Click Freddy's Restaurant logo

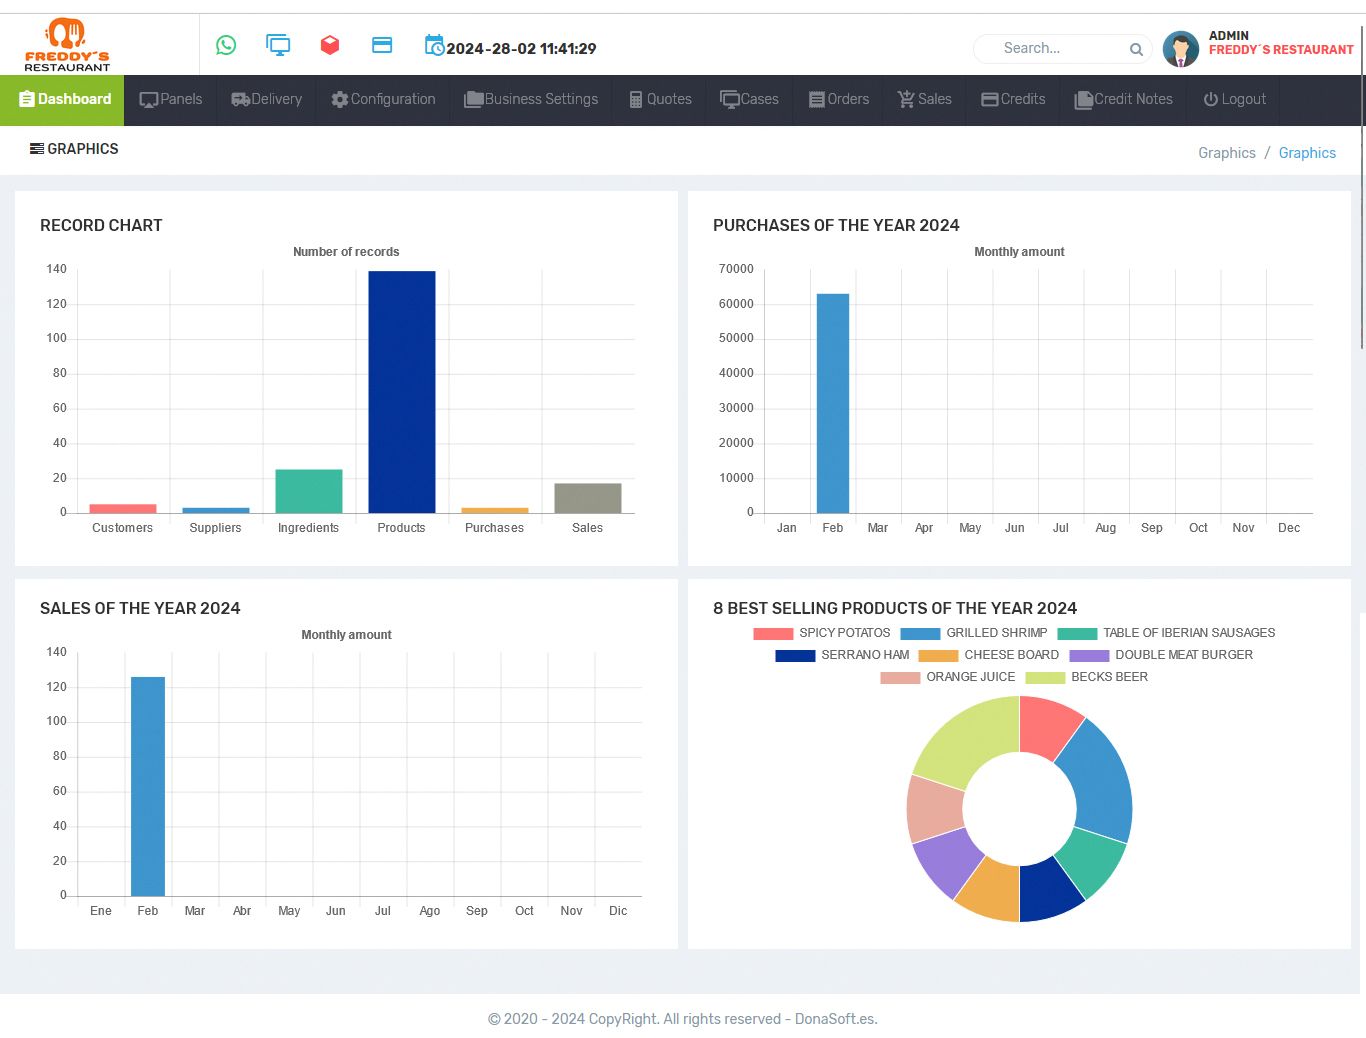coord(67,45)
